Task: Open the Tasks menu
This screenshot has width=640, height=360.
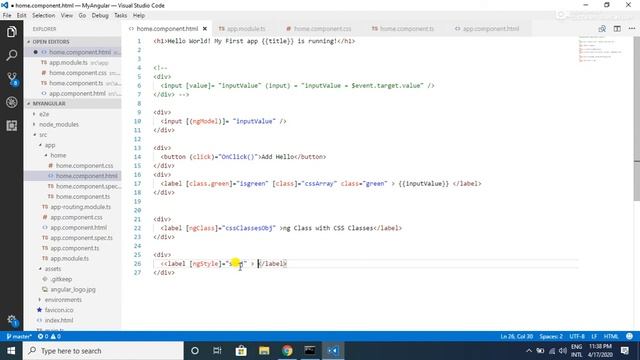Action: click(120, 15)
